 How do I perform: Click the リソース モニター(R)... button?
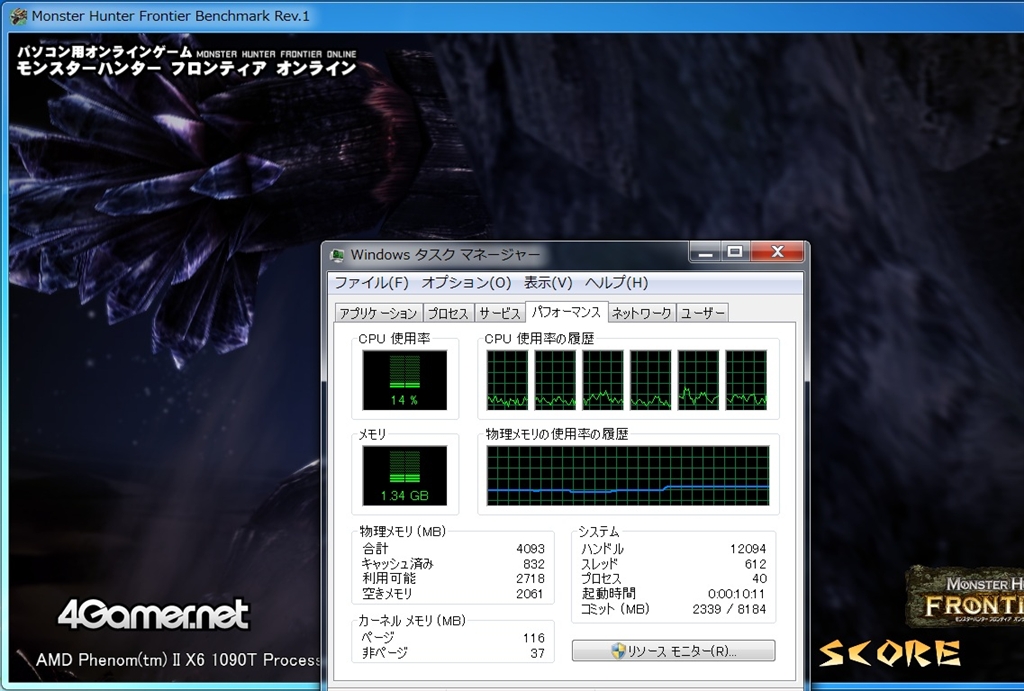pyautogui.click(x=673, y=651)
